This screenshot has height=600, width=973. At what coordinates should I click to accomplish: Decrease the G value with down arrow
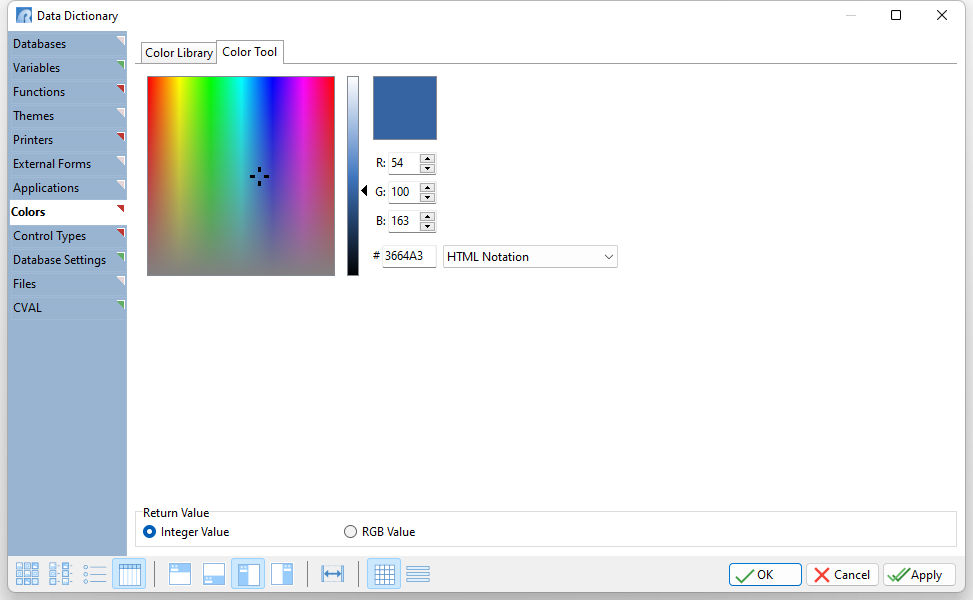click(x=428, y=197)
